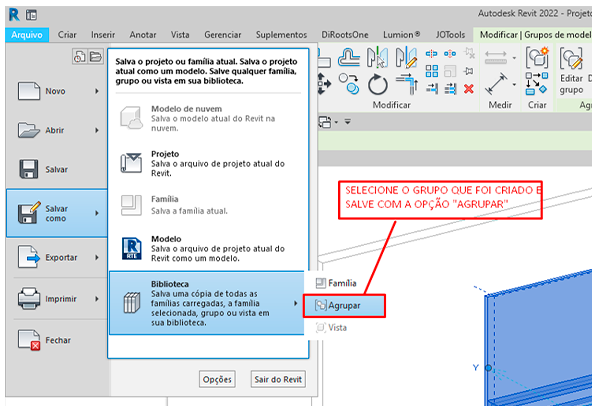The image size is (596, 411).
Task: Switch to the Vista ribbon tab
Action: [180, 35]
